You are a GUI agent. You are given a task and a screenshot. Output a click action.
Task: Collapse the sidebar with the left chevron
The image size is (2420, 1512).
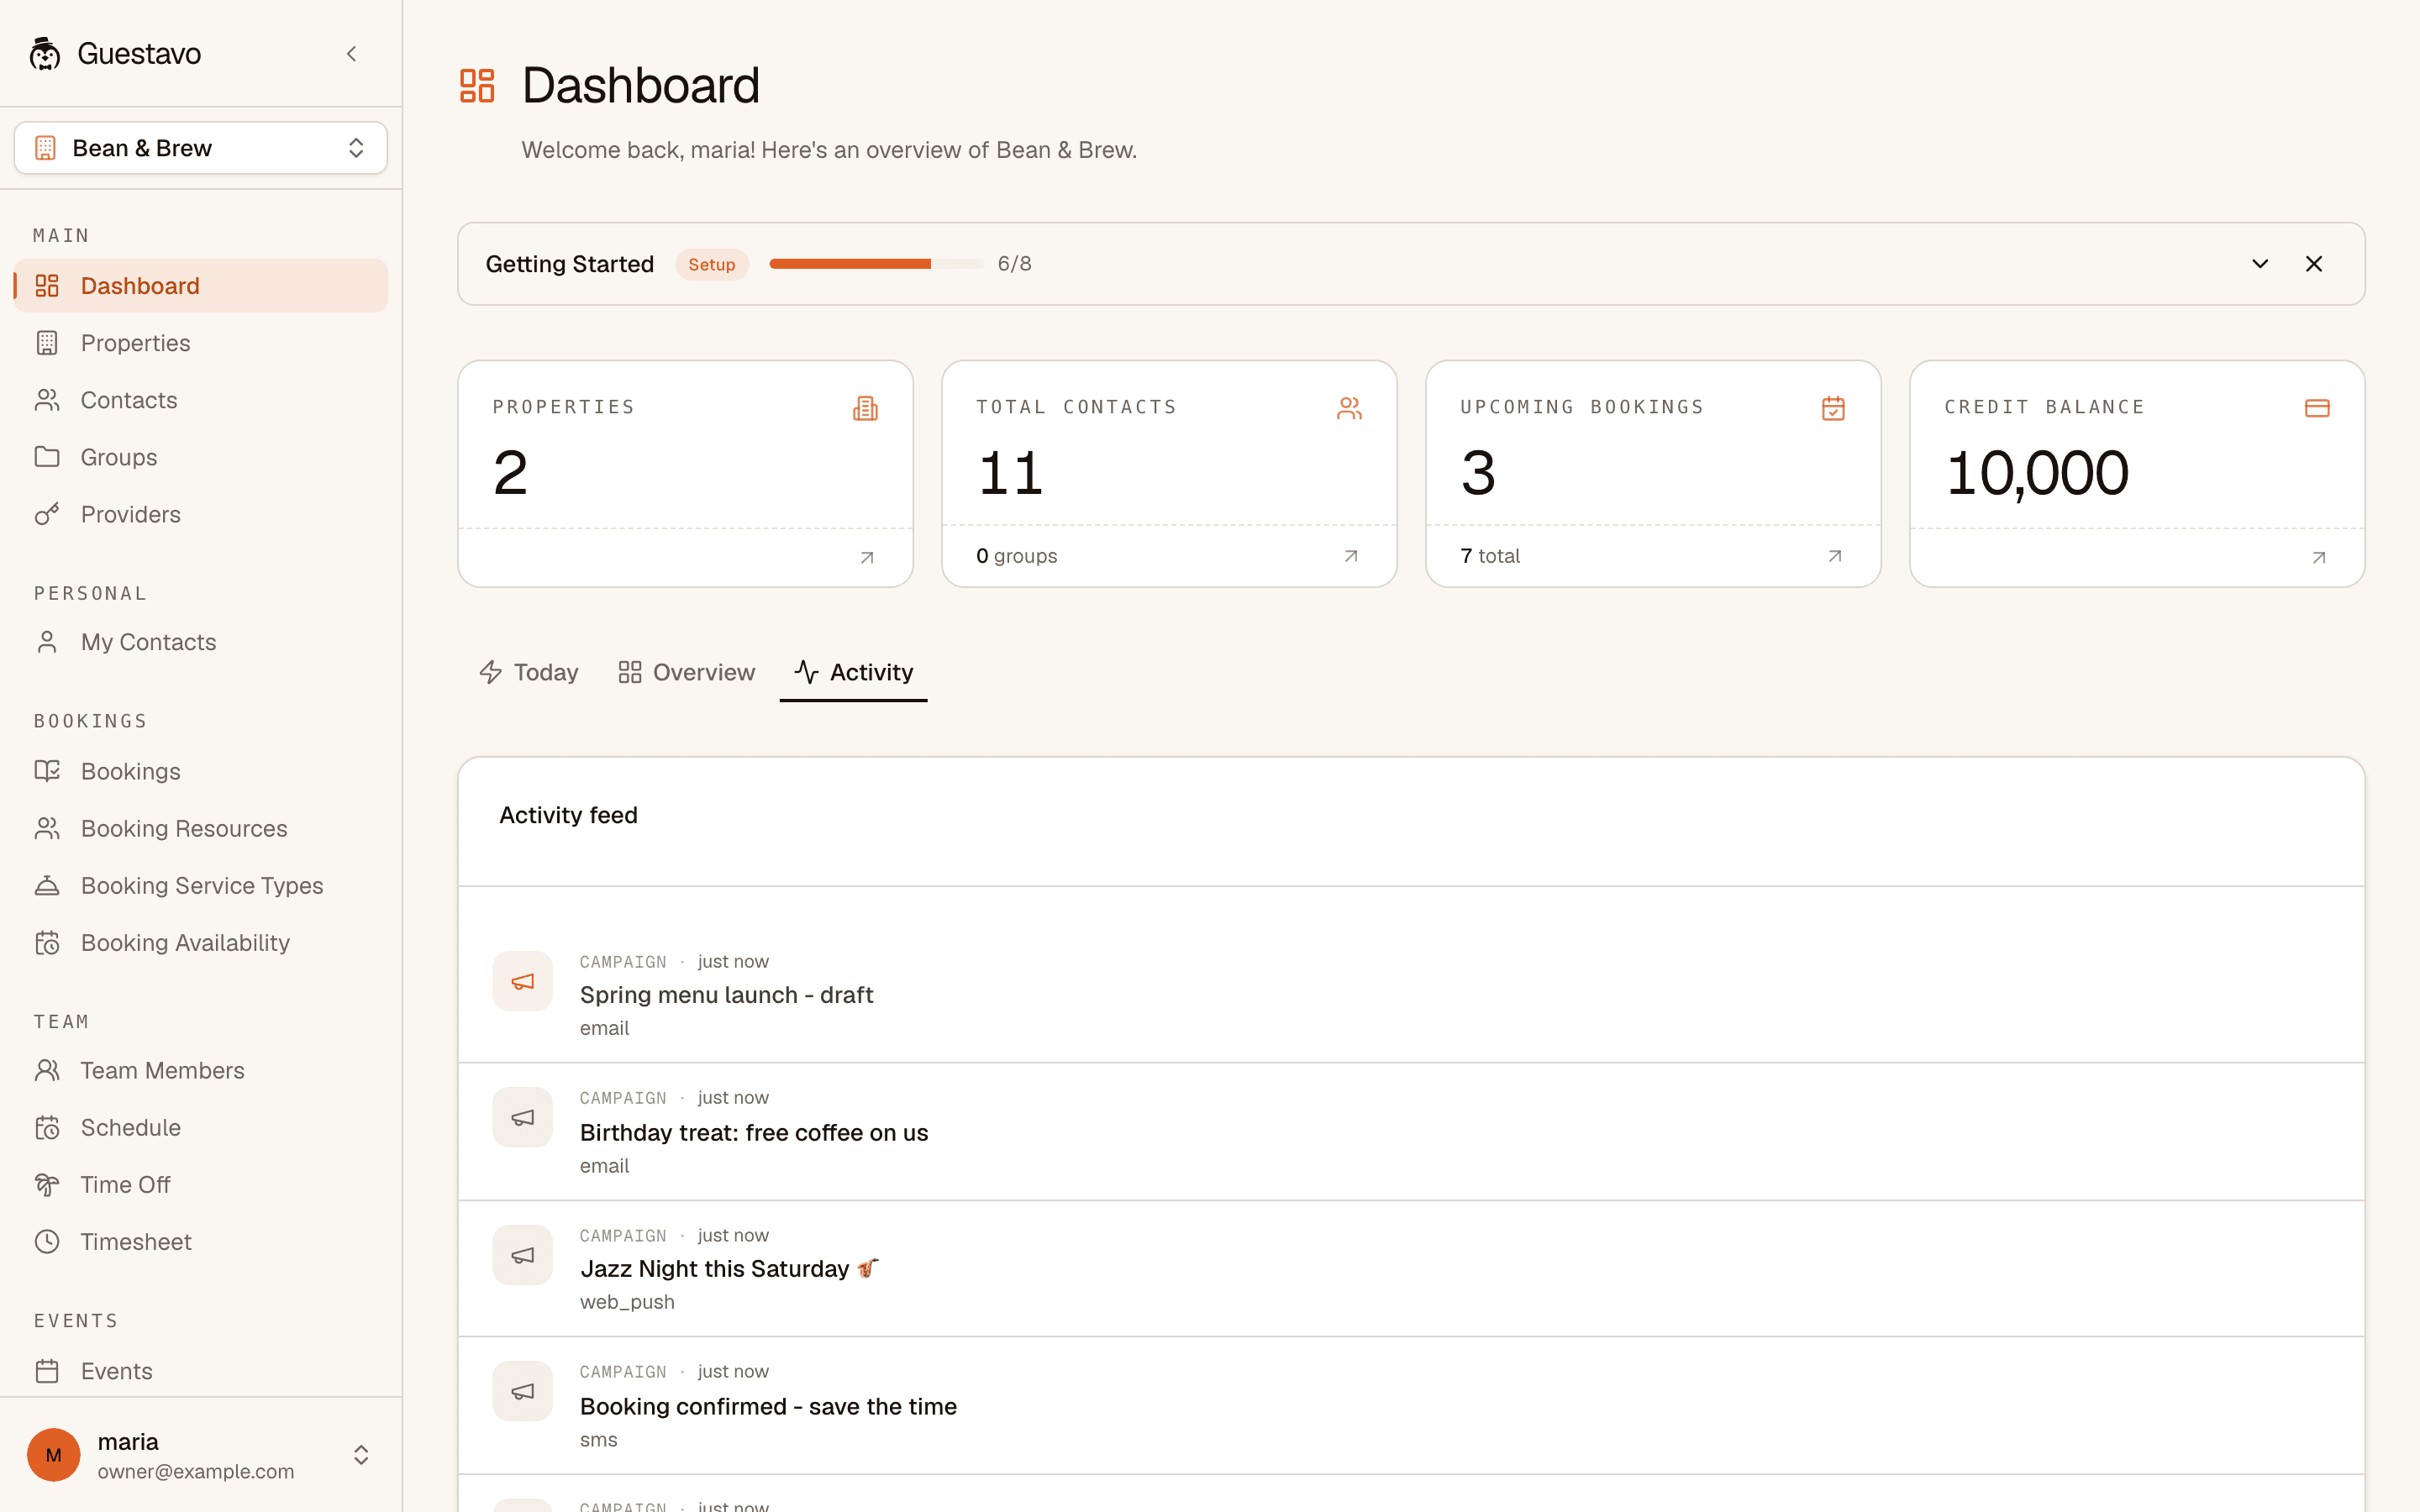(351, 54)
